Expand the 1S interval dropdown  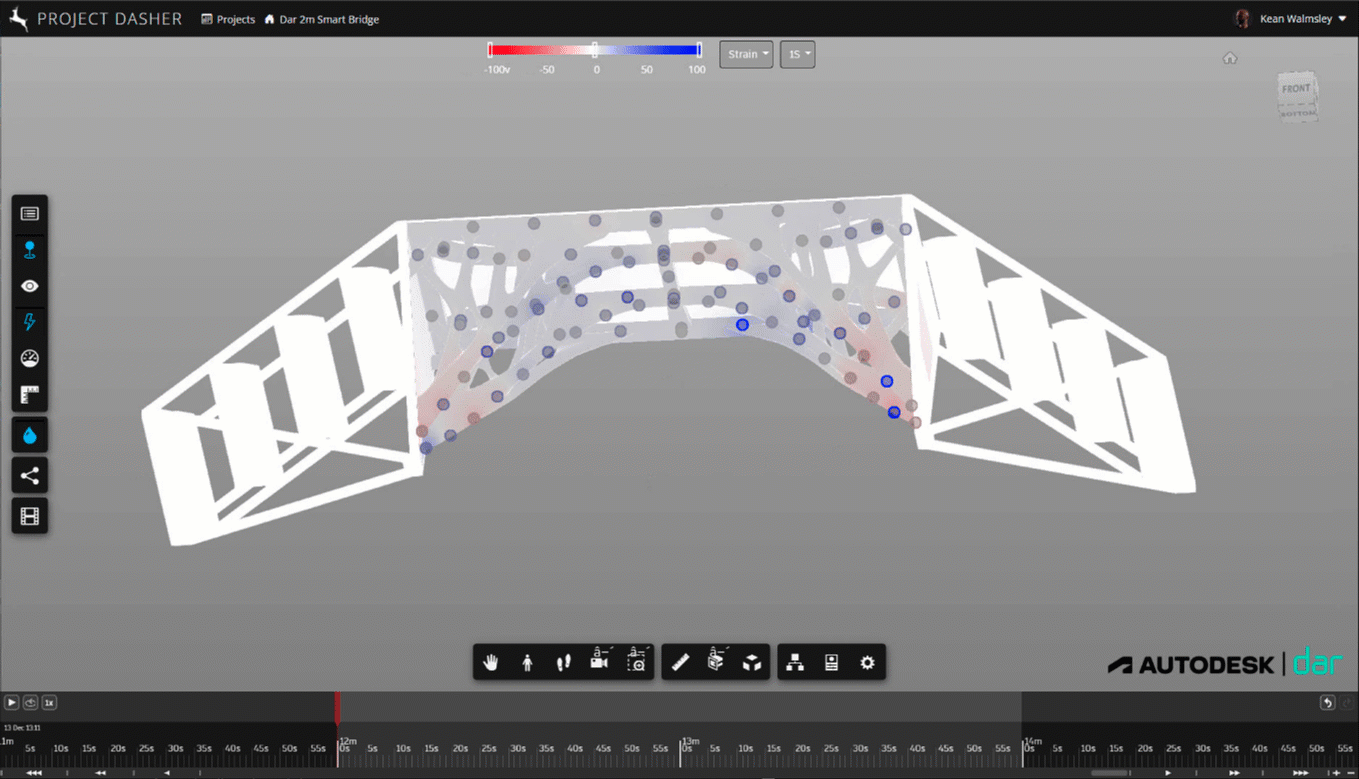(797, 54)
